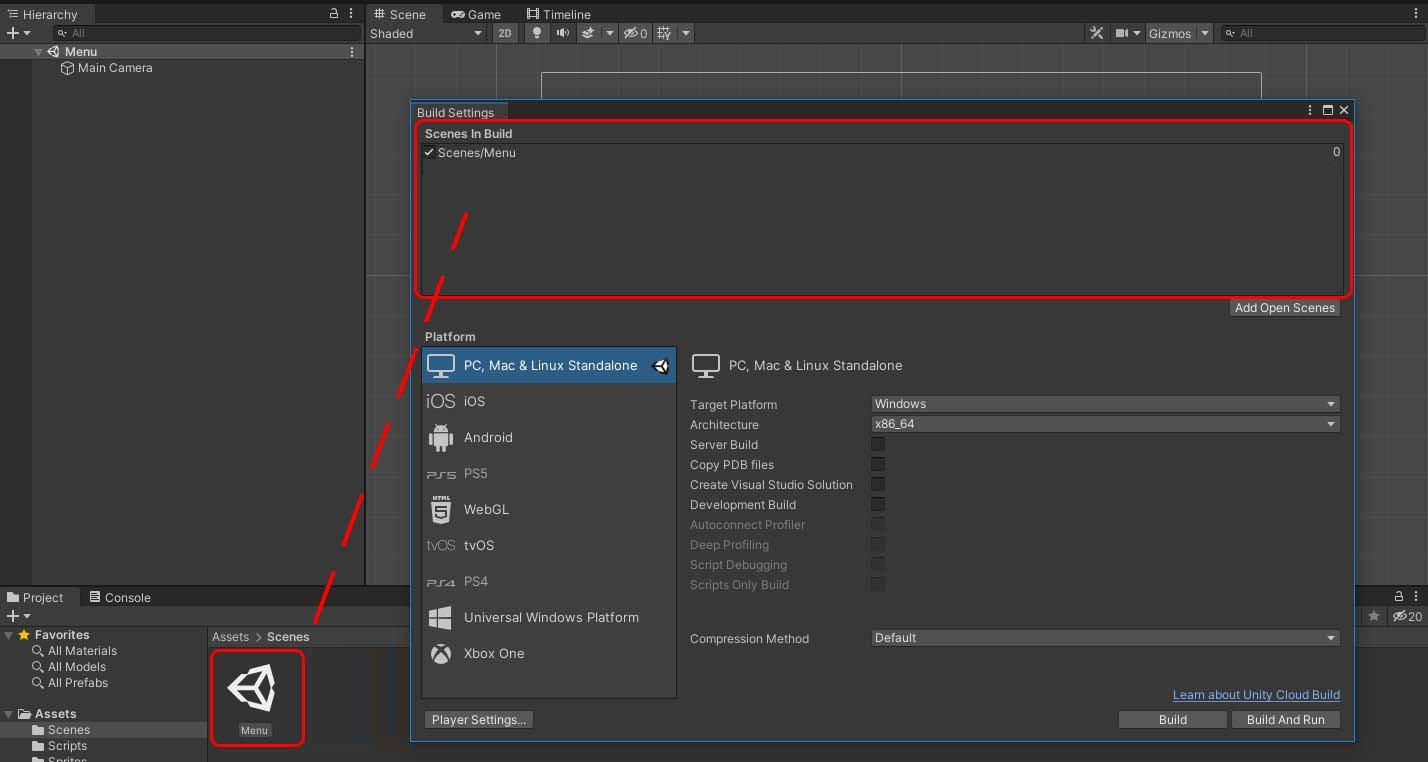Select the iOS platform

pyautogui.click(x=549, y=401)
